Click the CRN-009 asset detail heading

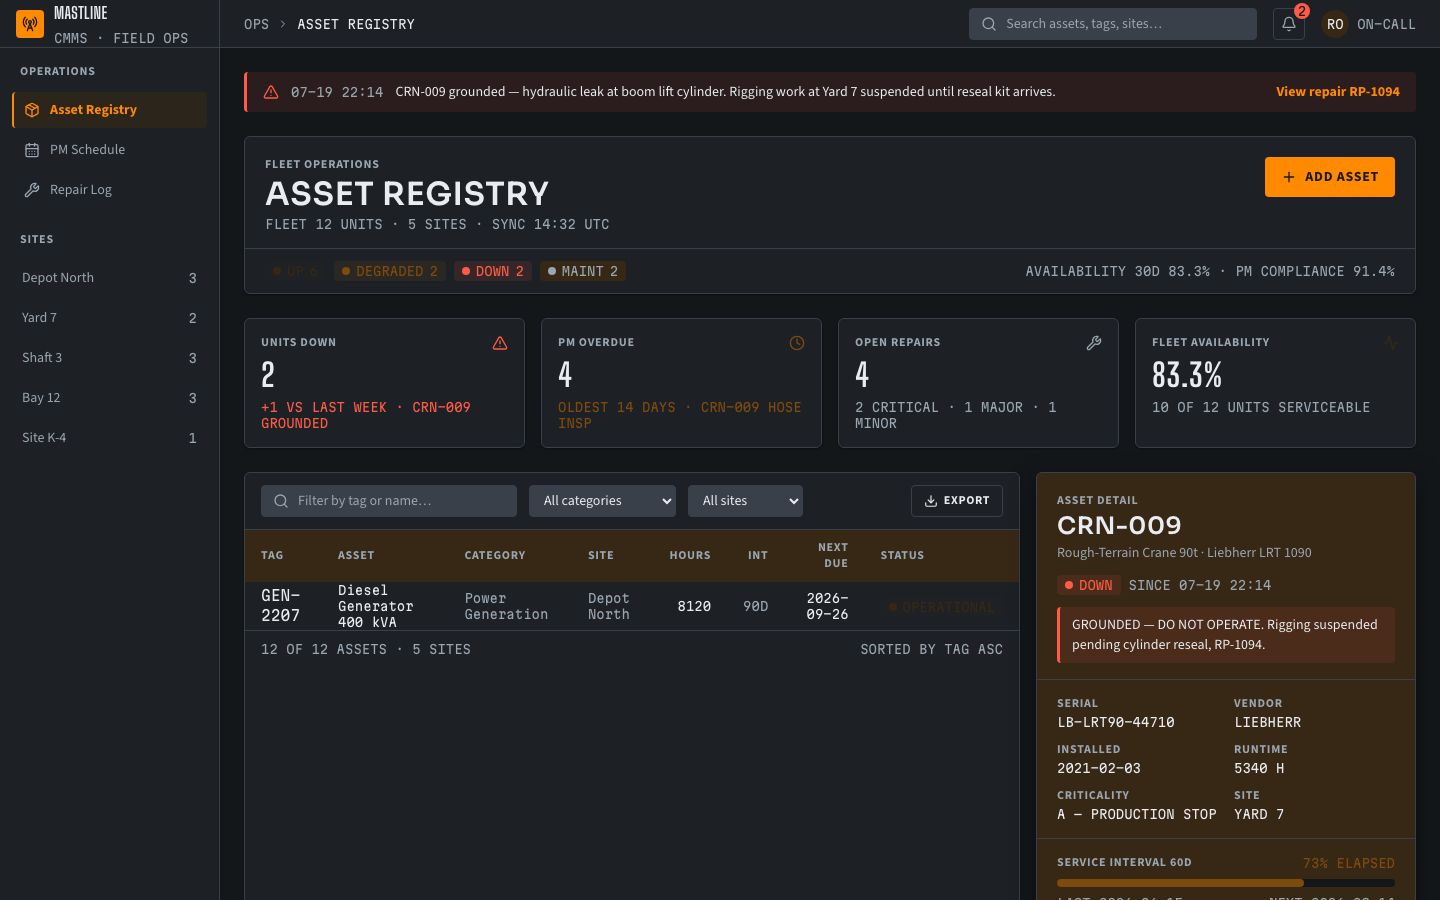click(x=1119, y=526)
